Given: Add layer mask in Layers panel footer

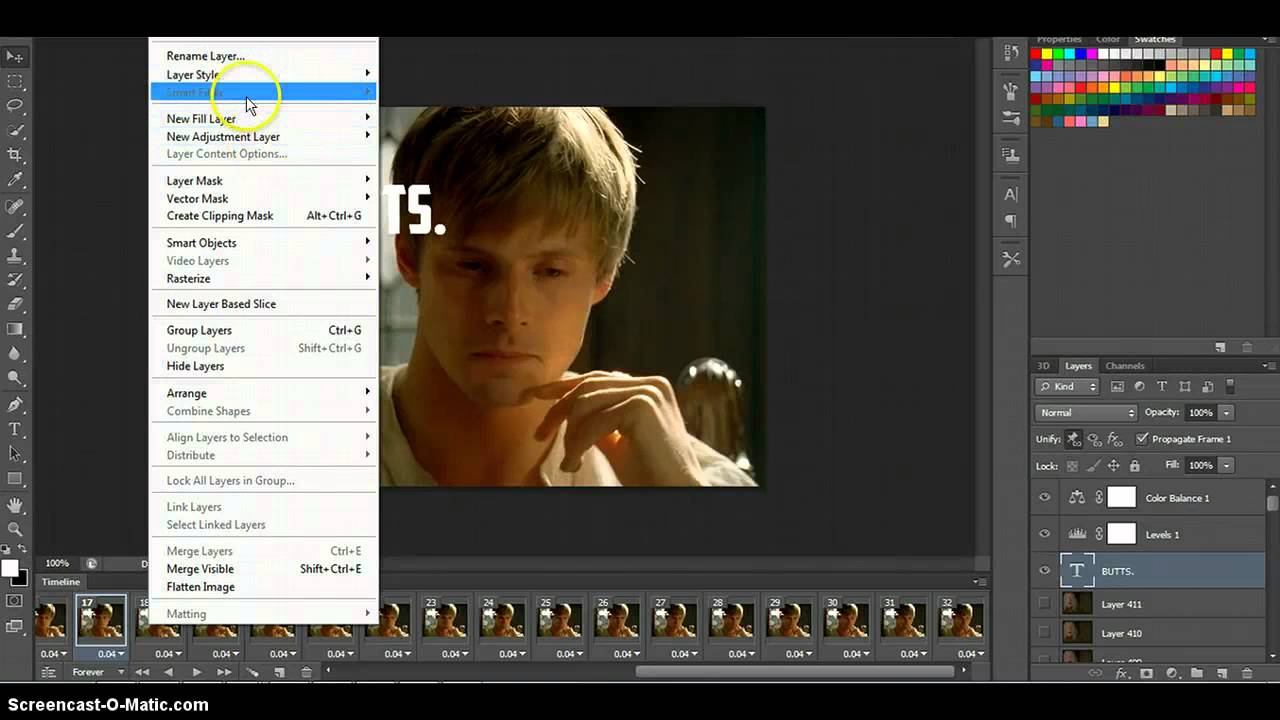Looking at the screenshot, I should [1146, 674].
